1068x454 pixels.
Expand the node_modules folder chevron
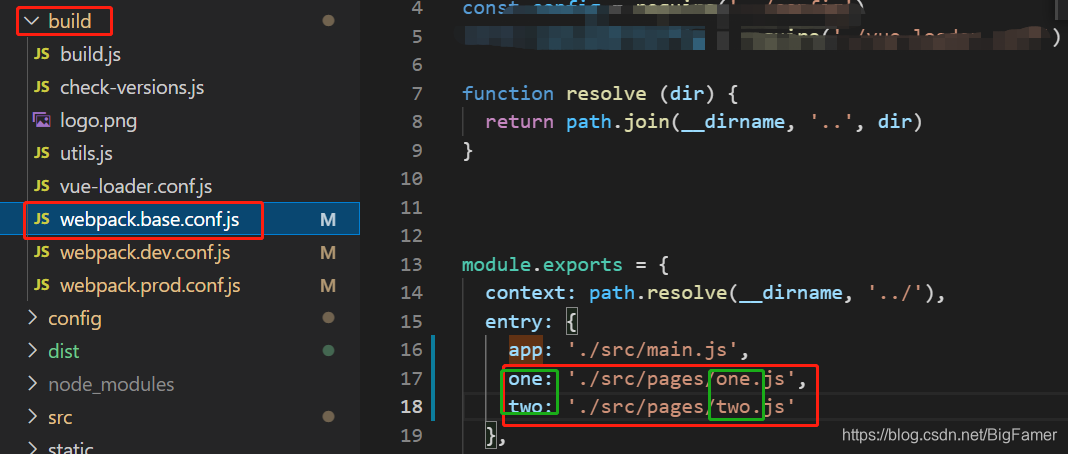coord(31,384)
